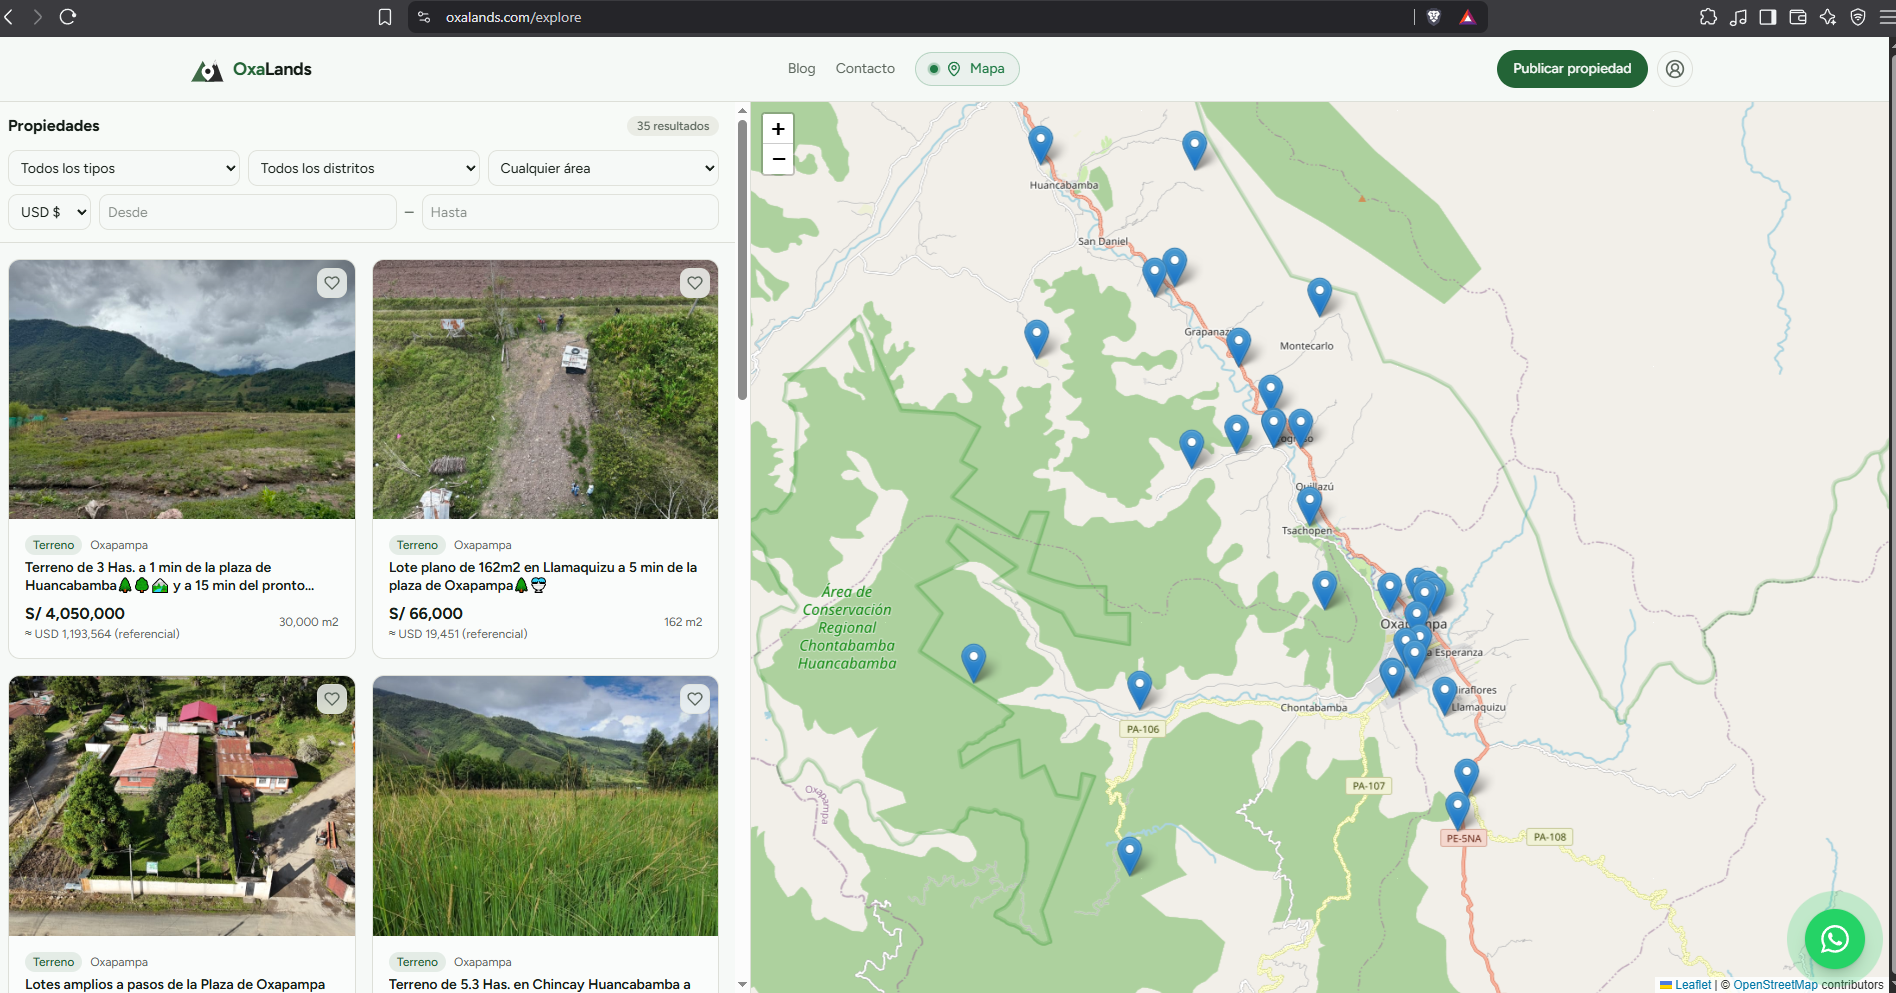
Task: Click the scrollbar down arrow of listings panel
Action: point(742,984)
